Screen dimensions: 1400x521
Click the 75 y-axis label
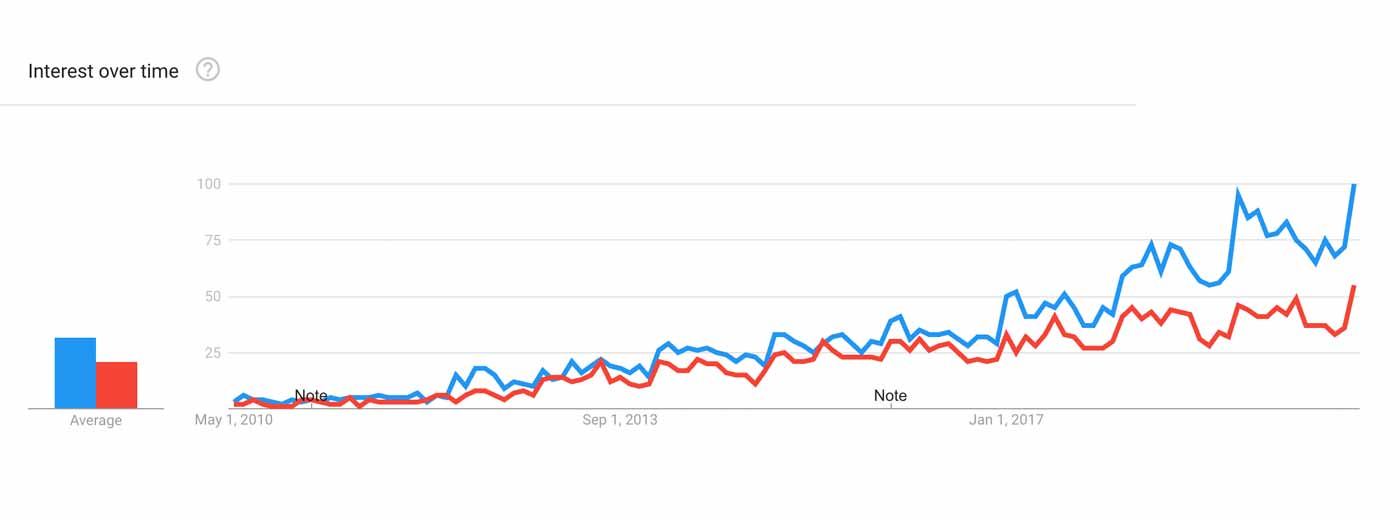(x=212, y=240)
